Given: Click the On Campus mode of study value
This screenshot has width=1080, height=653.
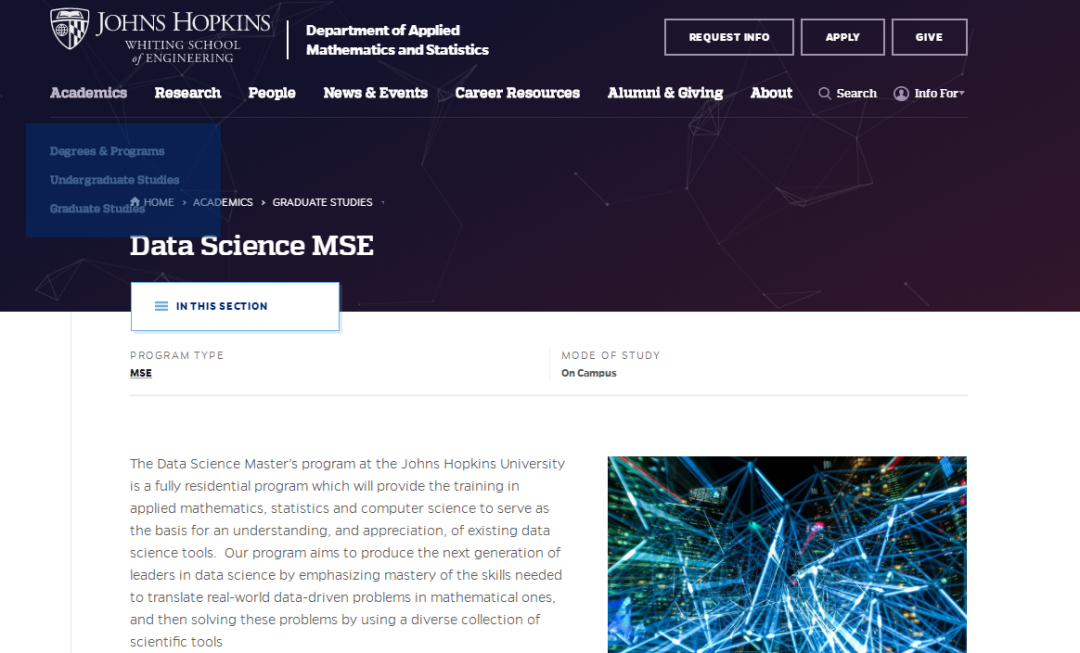Looking at the screenshot, I should (x=589, y=373).
